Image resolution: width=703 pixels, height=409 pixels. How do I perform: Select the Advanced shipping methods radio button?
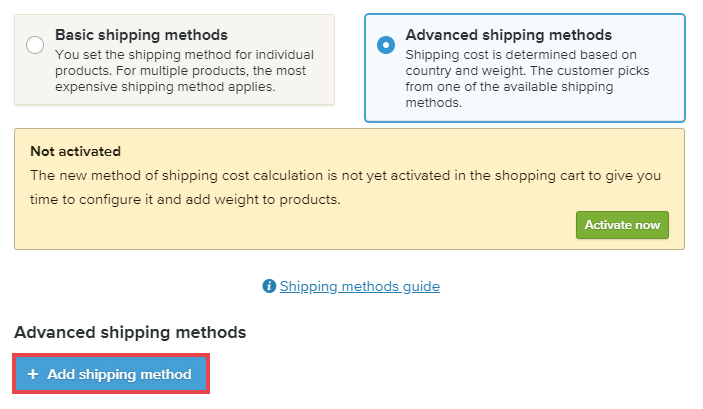[386, 45]
